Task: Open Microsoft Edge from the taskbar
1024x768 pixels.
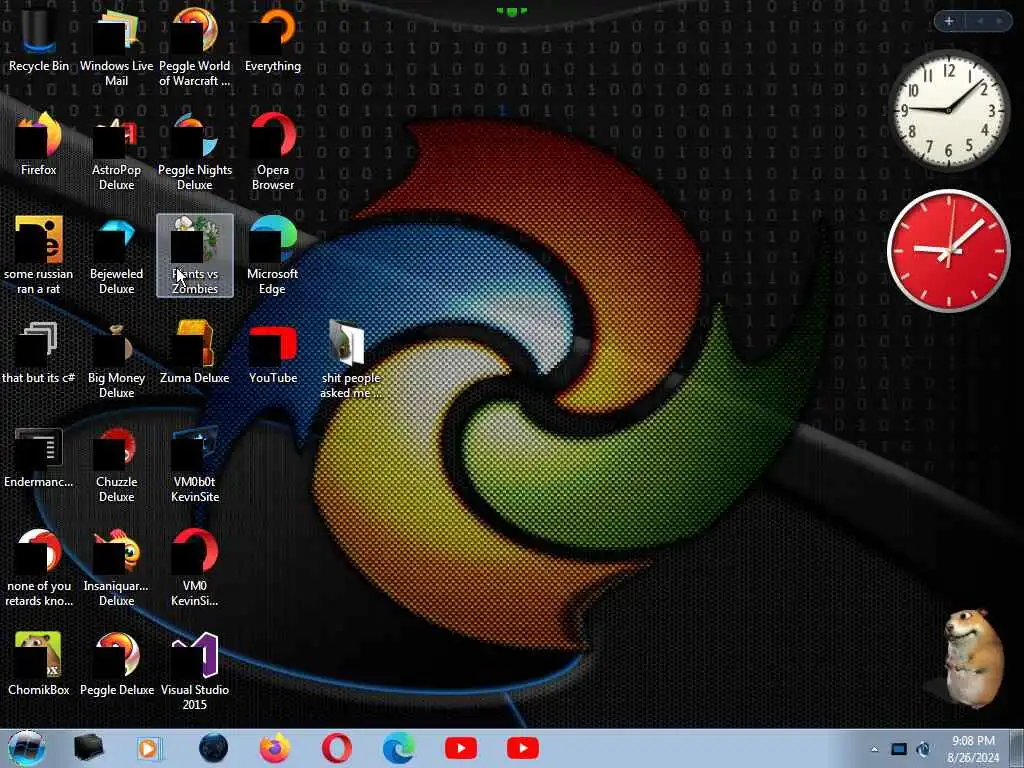Action: (x=398, y=748)
